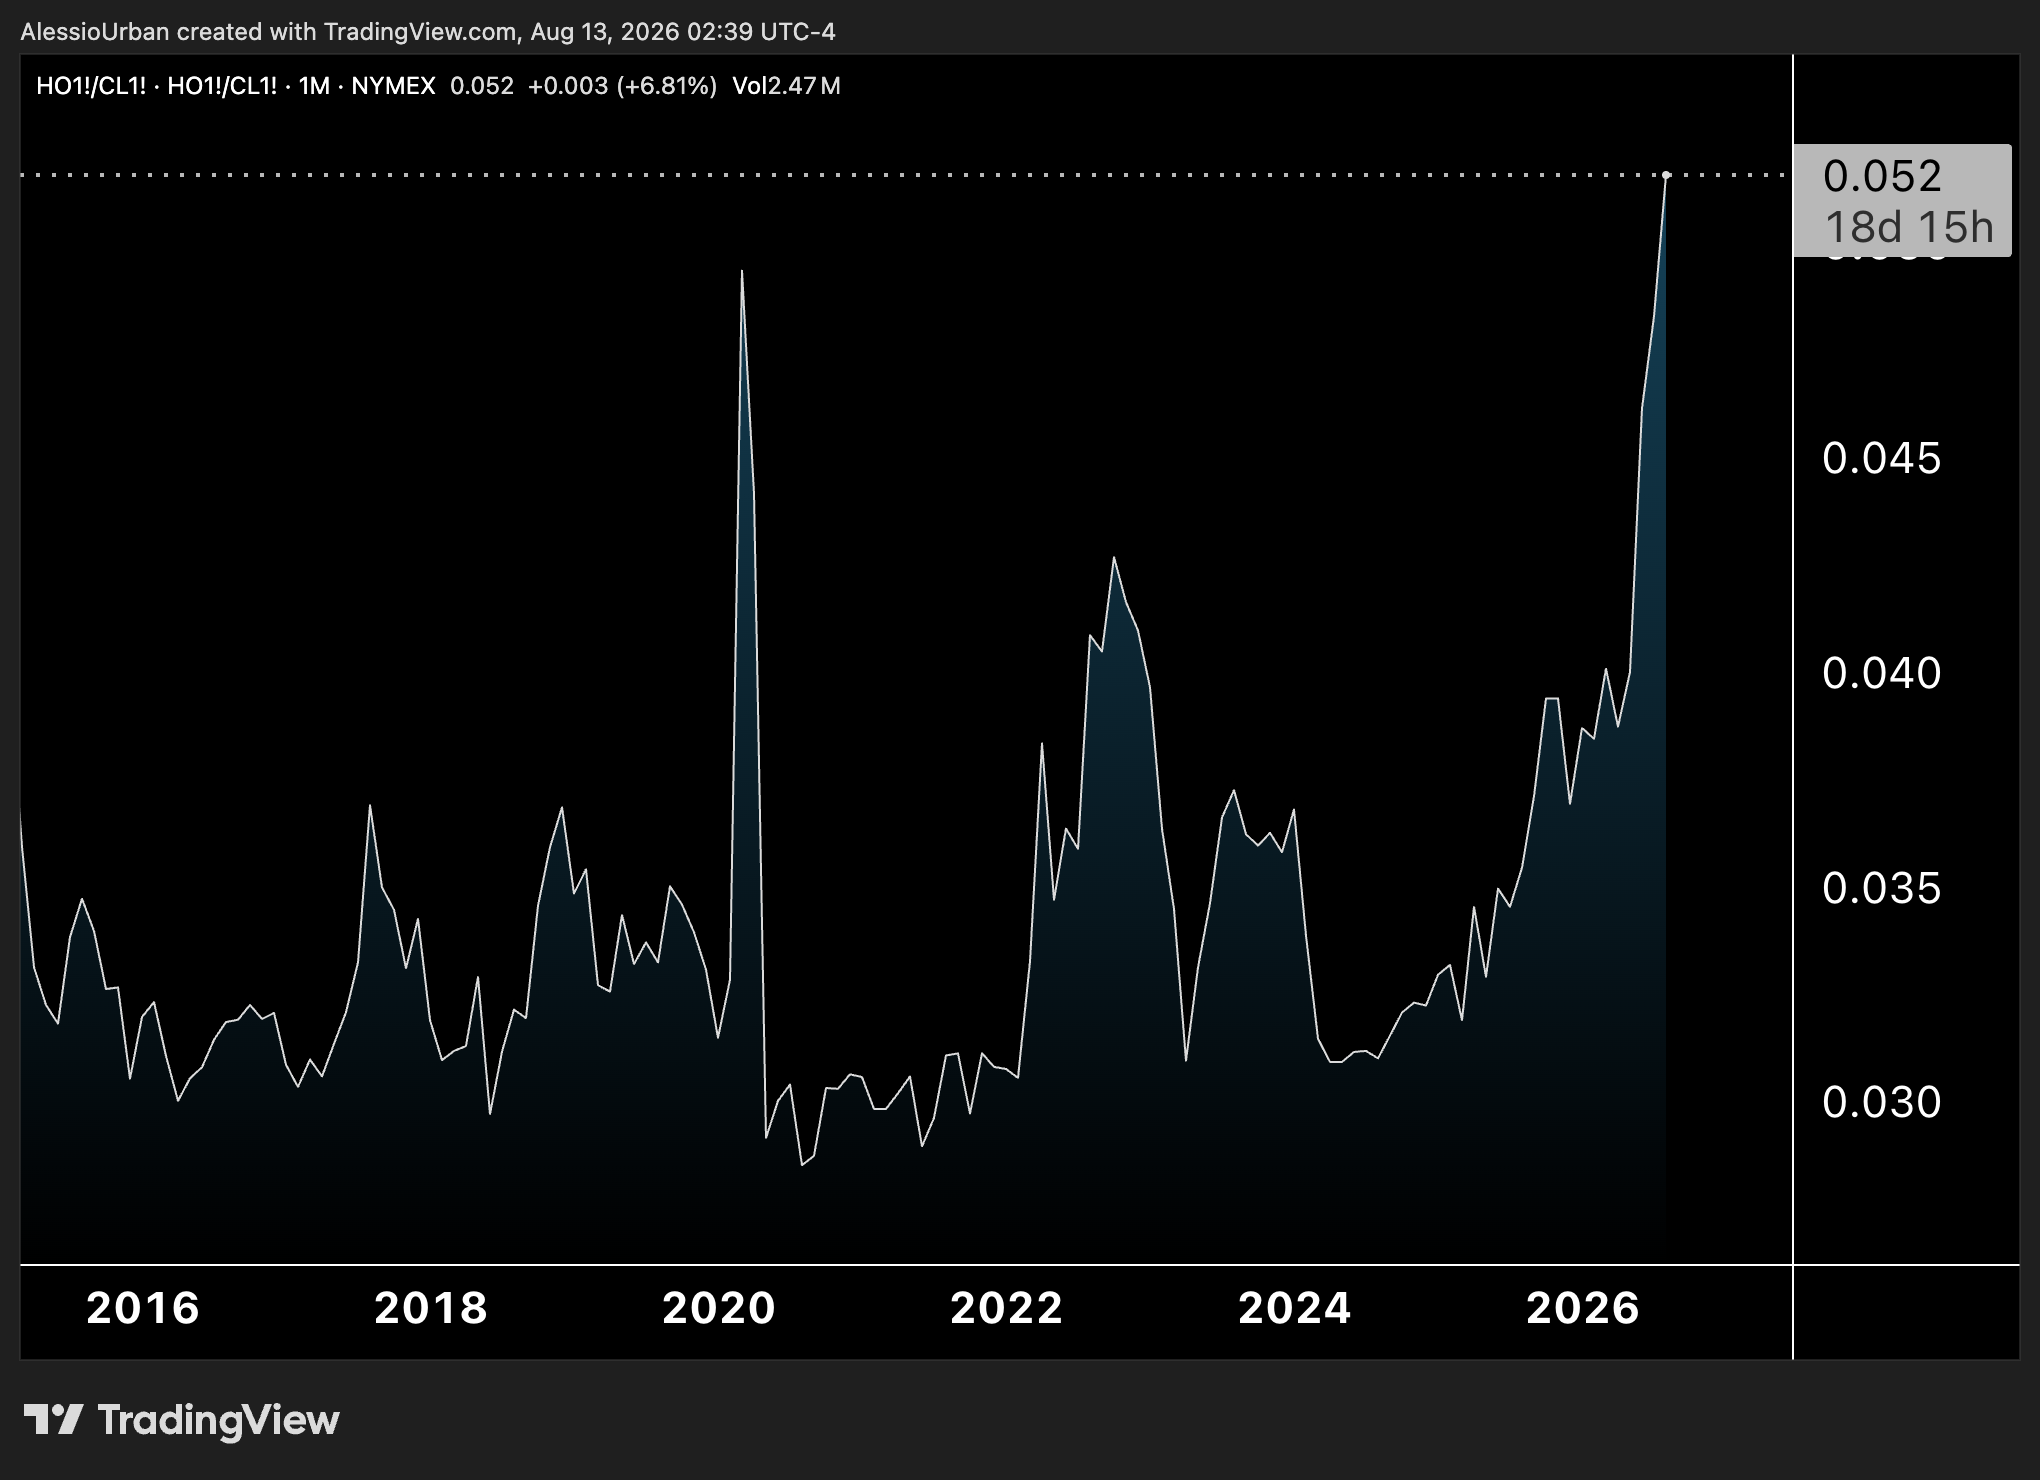Click the TradingView logo icon
2040x1480 pixels.
pos(52,1419)
